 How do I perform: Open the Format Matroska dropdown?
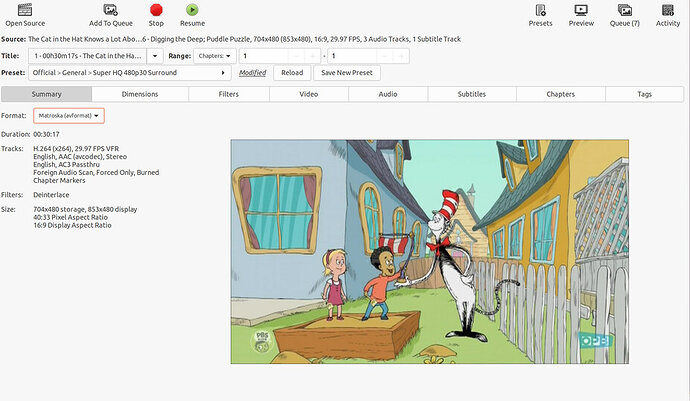(x=69, y=116)
